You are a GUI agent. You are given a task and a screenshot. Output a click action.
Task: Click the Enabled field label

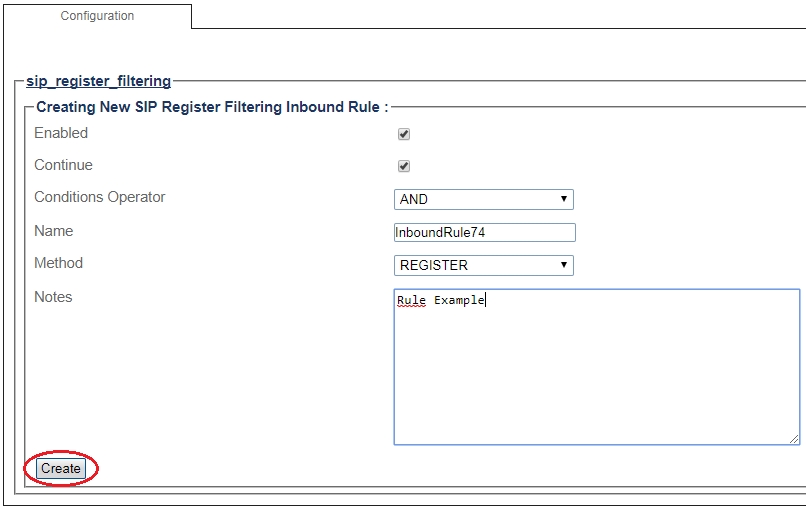coord(61,133)
